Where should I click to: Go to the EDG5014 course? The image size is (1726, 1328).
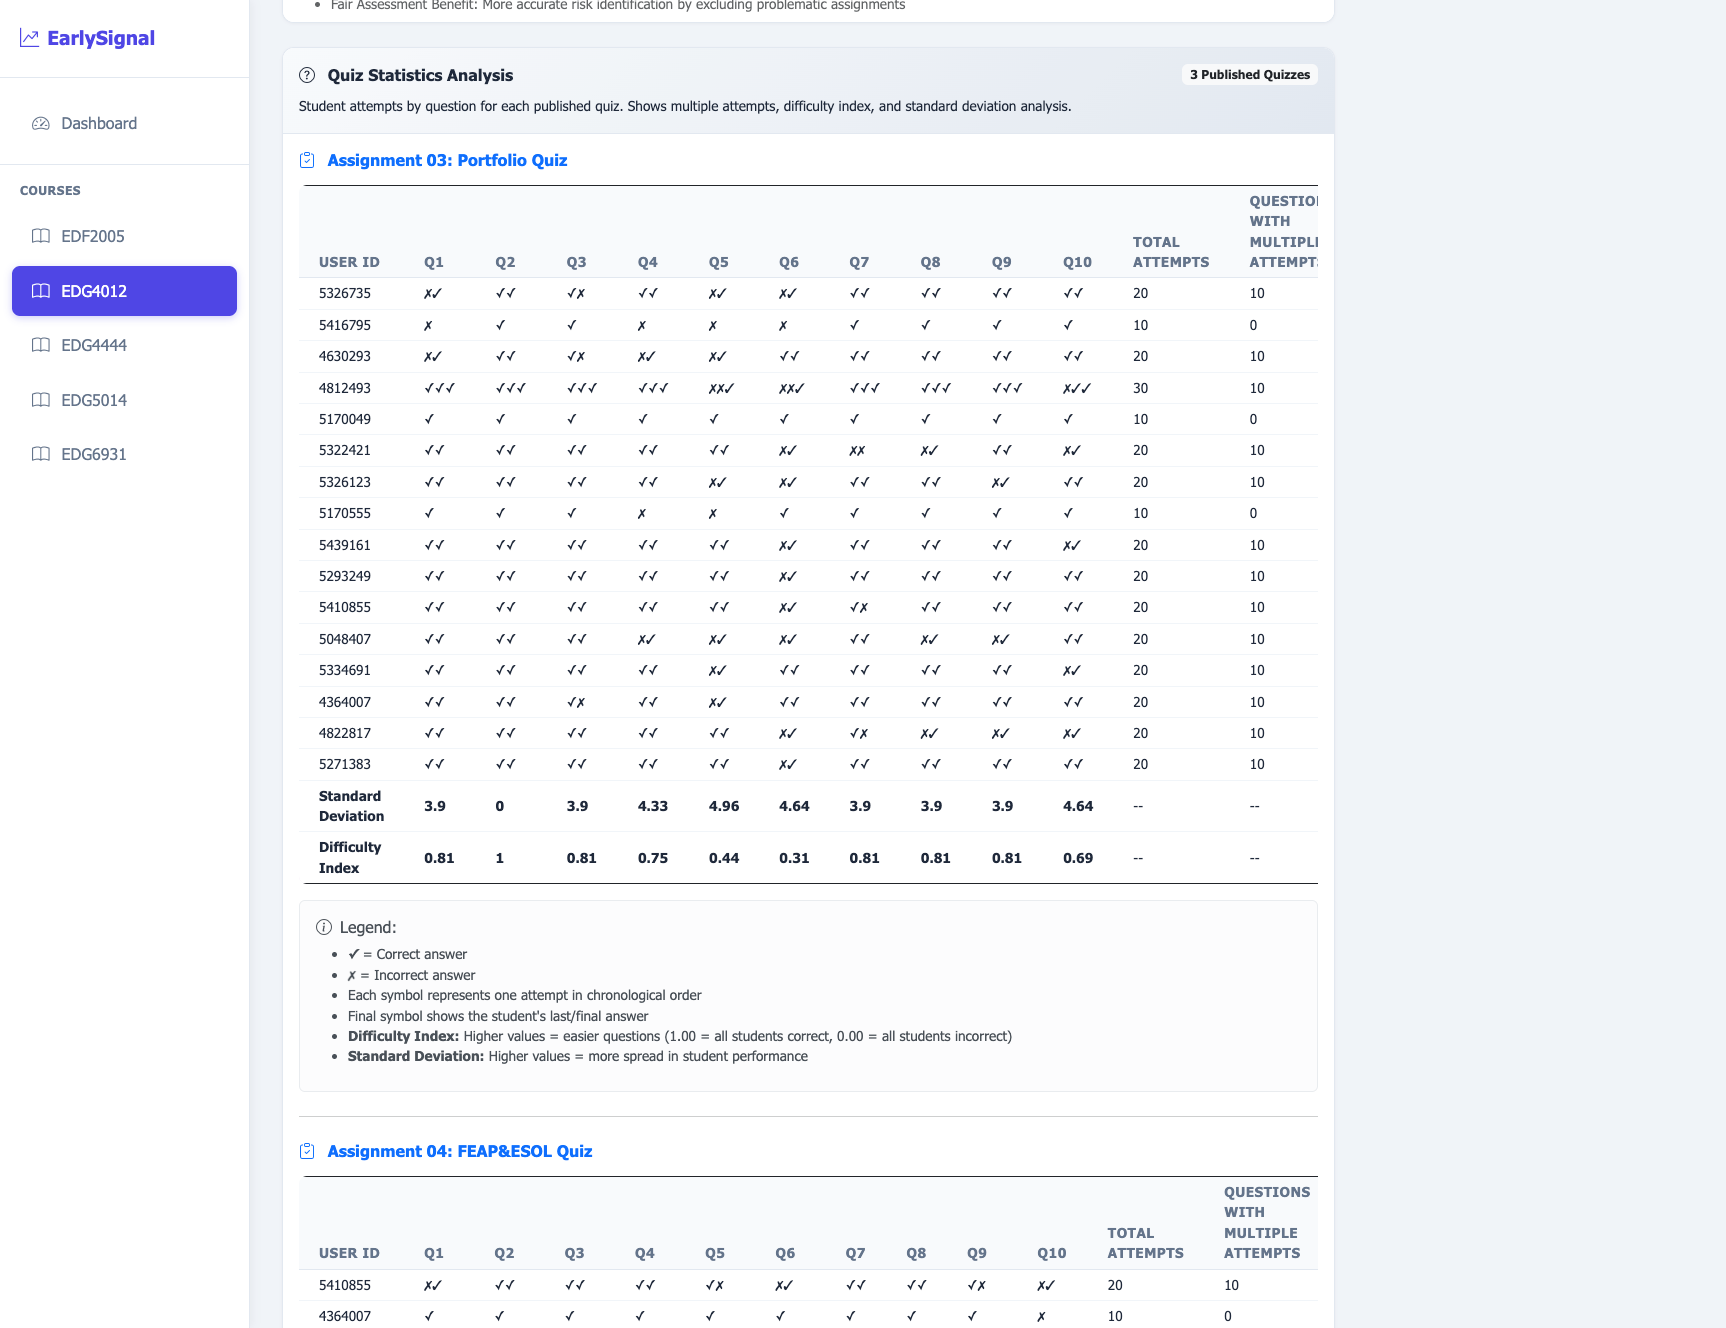tap(94, 400)
